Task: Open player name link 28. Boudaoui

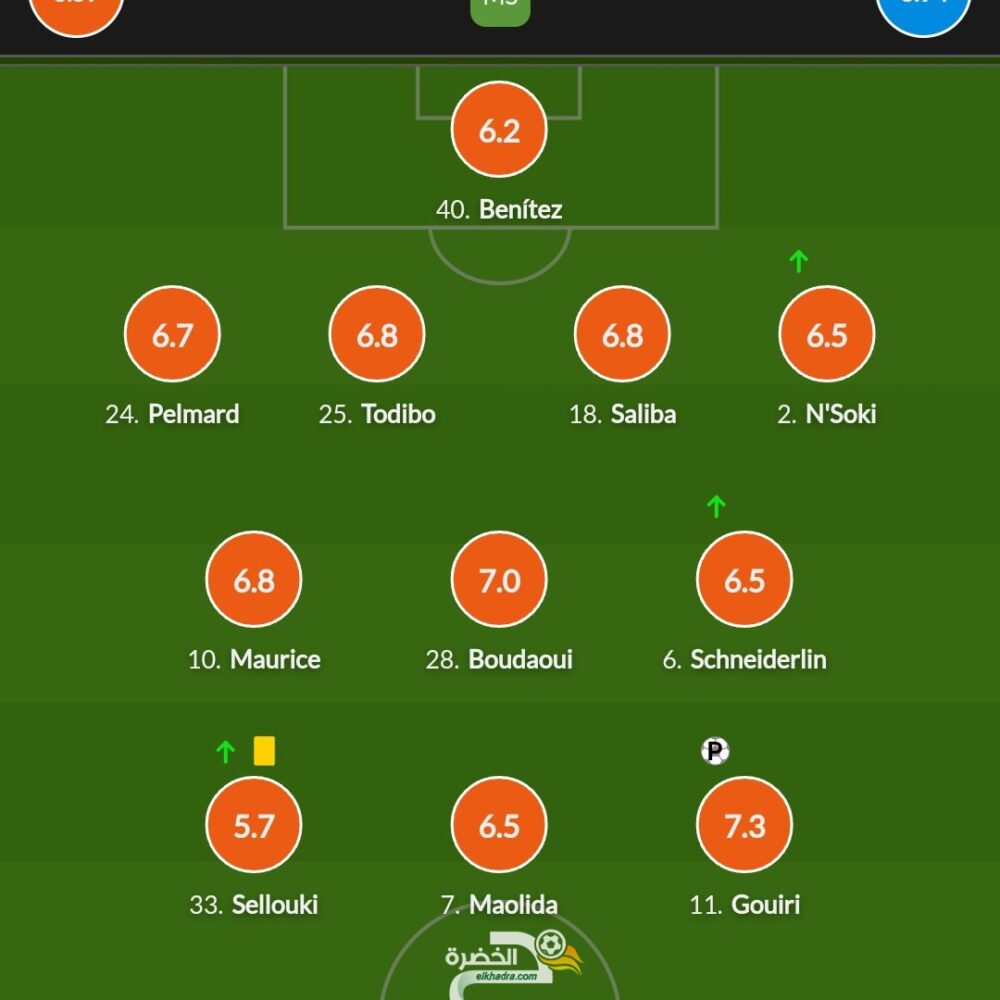Action: 499,659
